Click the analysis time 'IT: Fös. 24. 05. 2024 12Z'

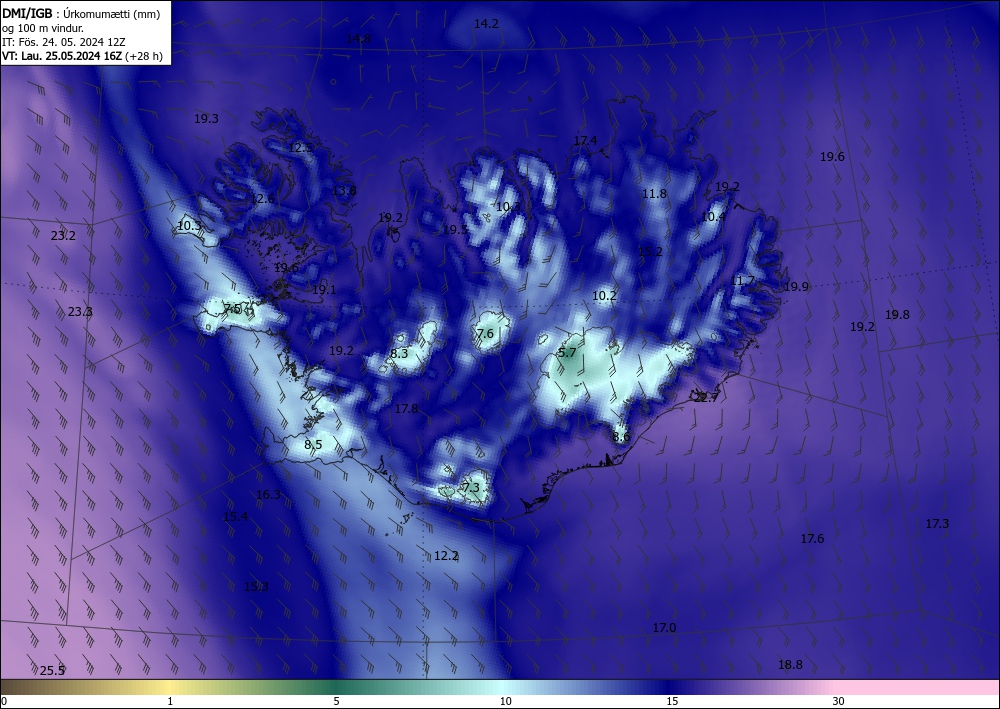point(64,42)
